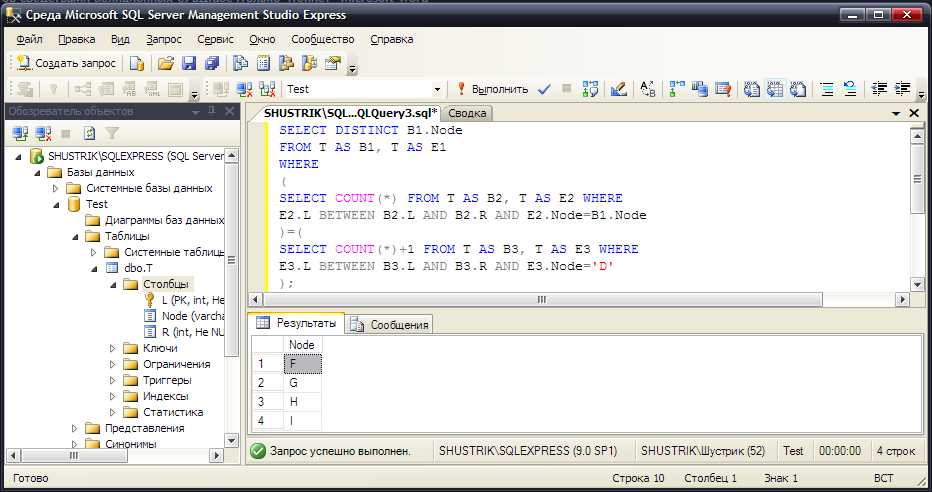
Task: Switch output to Results to Text
Action: (752, 89)
